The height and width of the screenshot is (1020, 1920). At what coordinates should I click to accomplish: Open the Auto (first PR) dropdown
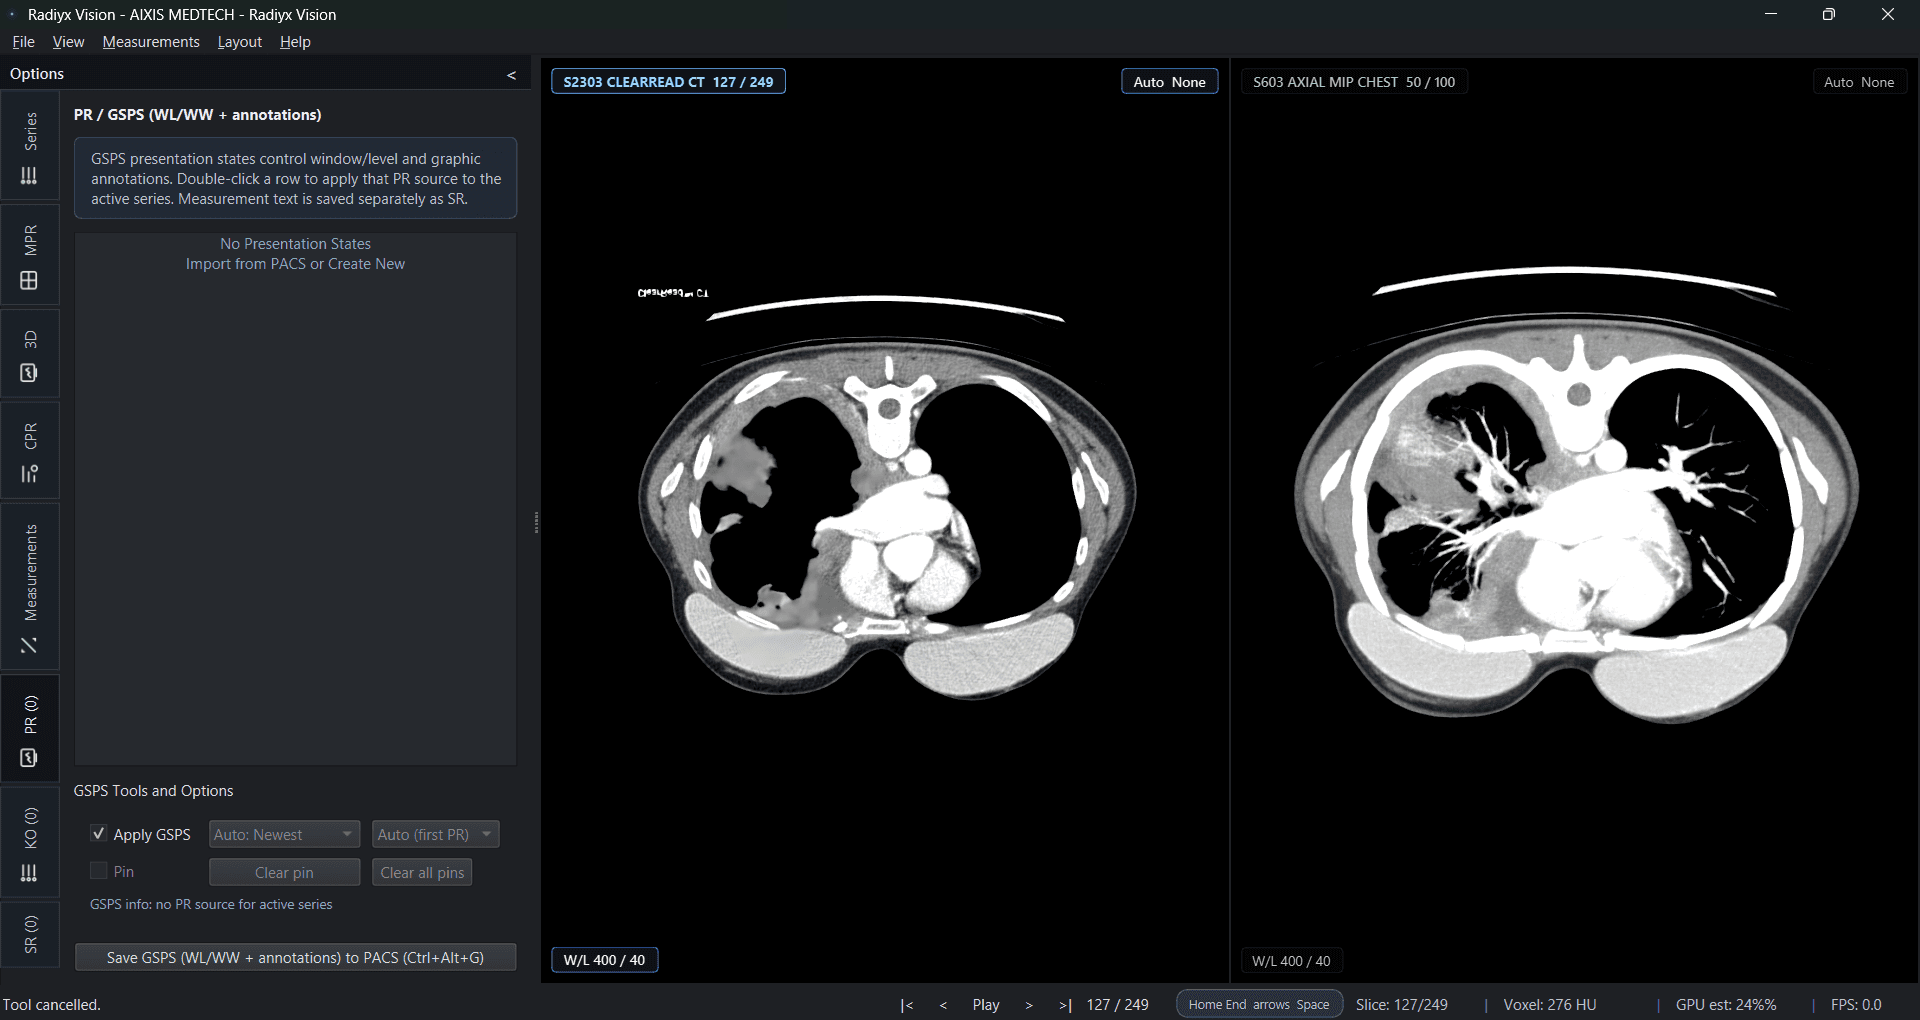tap(436, 834)
